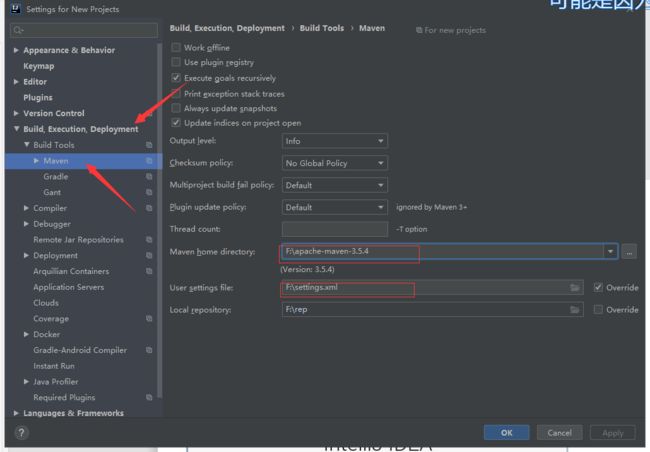Viewport: 650px width, 452px height.
Task: Click the folder browse icon in User settings file
Action: (x=575, y=287)
